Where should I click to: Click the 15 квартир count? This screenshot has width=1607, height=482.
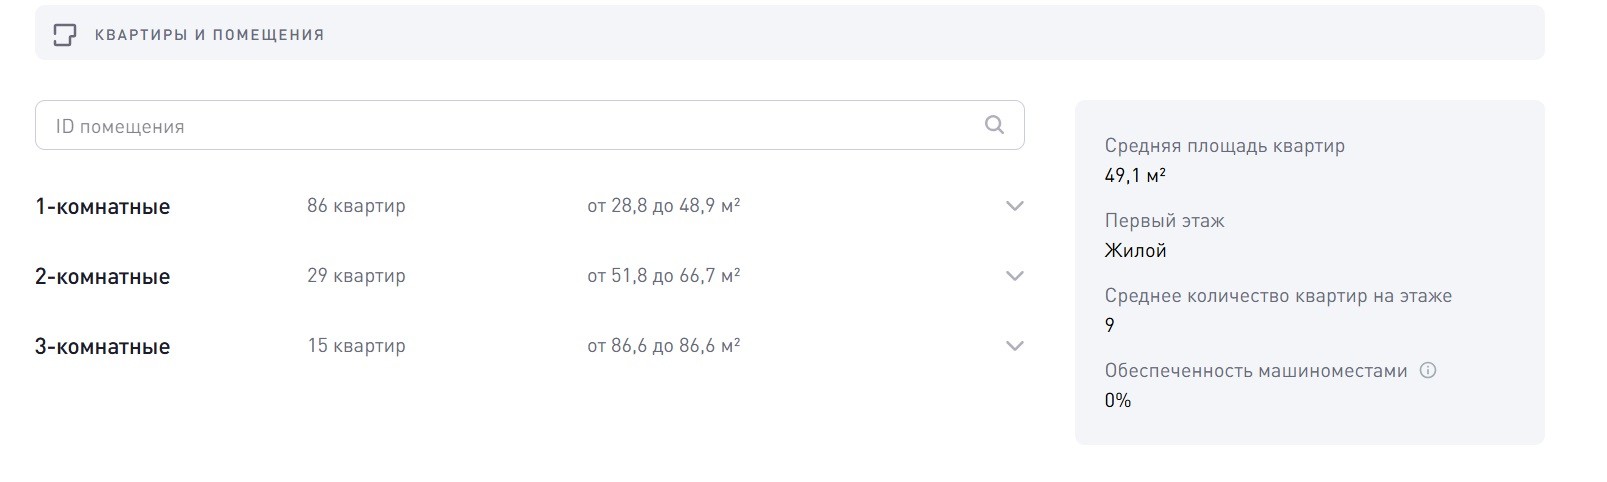pos(356,346)
